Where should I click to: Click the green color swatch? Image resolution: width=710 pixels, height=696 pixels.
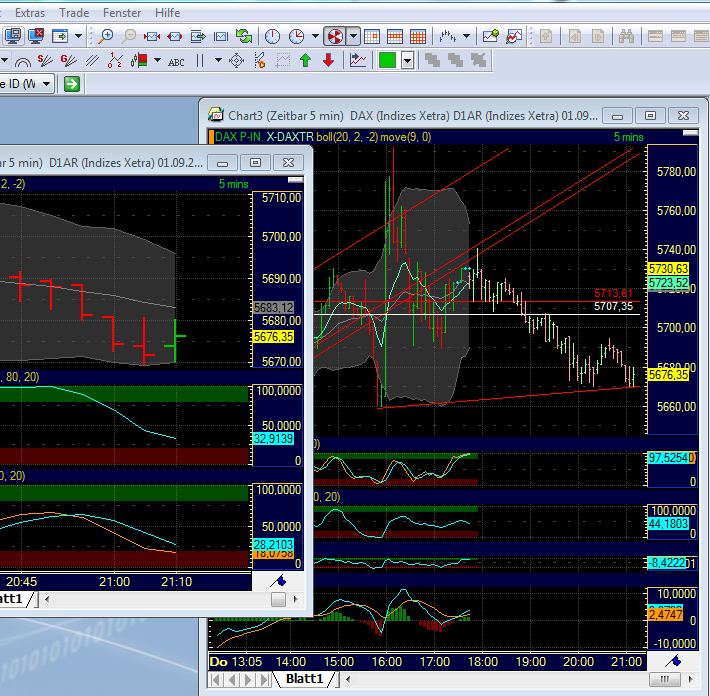pos(387,61)
